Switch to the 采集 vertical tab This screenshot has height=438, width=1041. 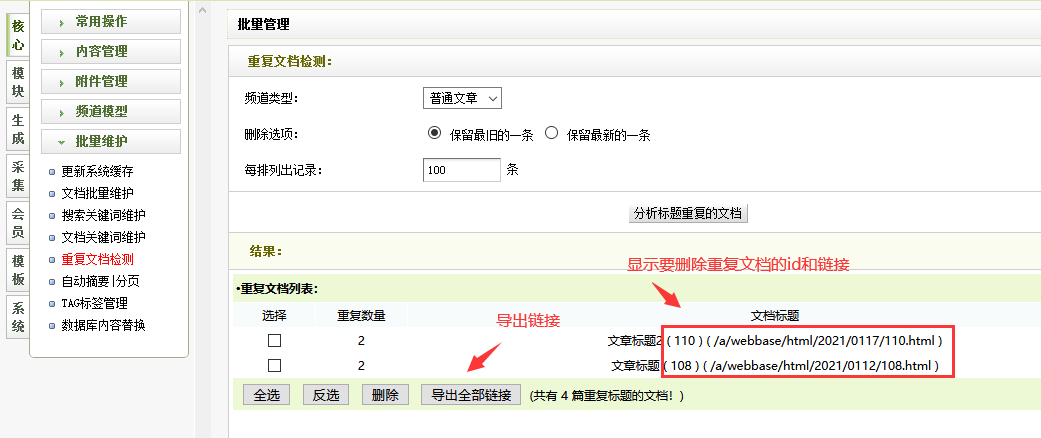pyautogui.click(x=18, y=176)
